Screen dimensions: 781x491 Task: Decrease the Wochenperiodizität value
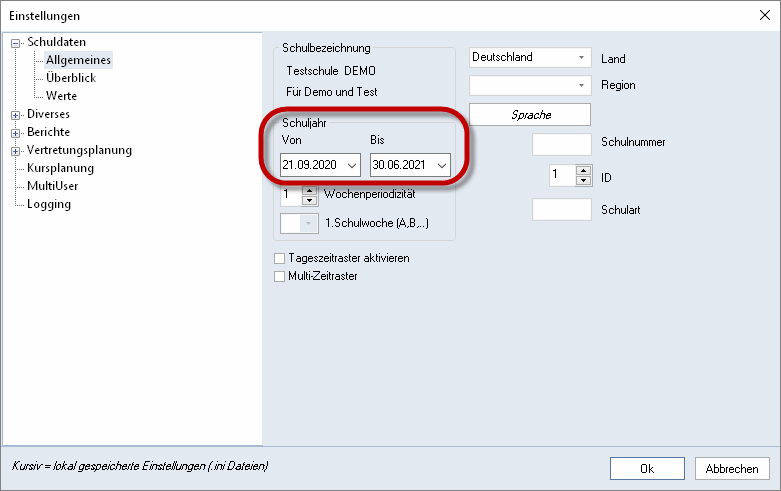point(309,200)
